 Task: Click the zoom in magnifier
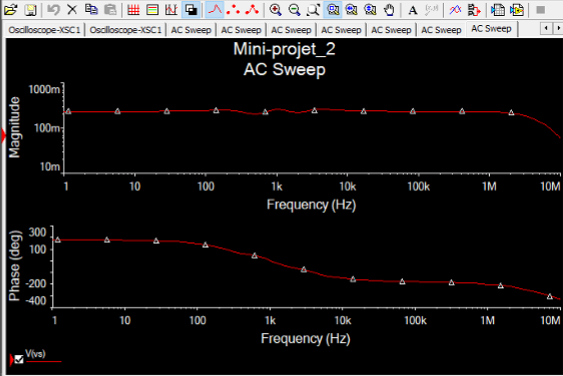click(x=275, y=10)
